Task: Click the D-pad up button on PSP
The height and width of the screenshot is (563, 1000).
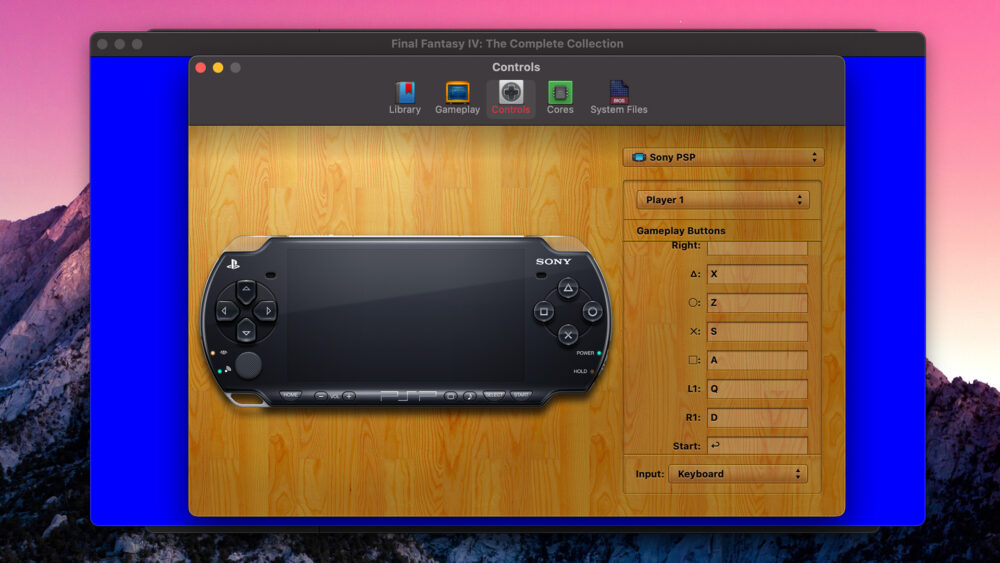Action: [x=246, y=291]
